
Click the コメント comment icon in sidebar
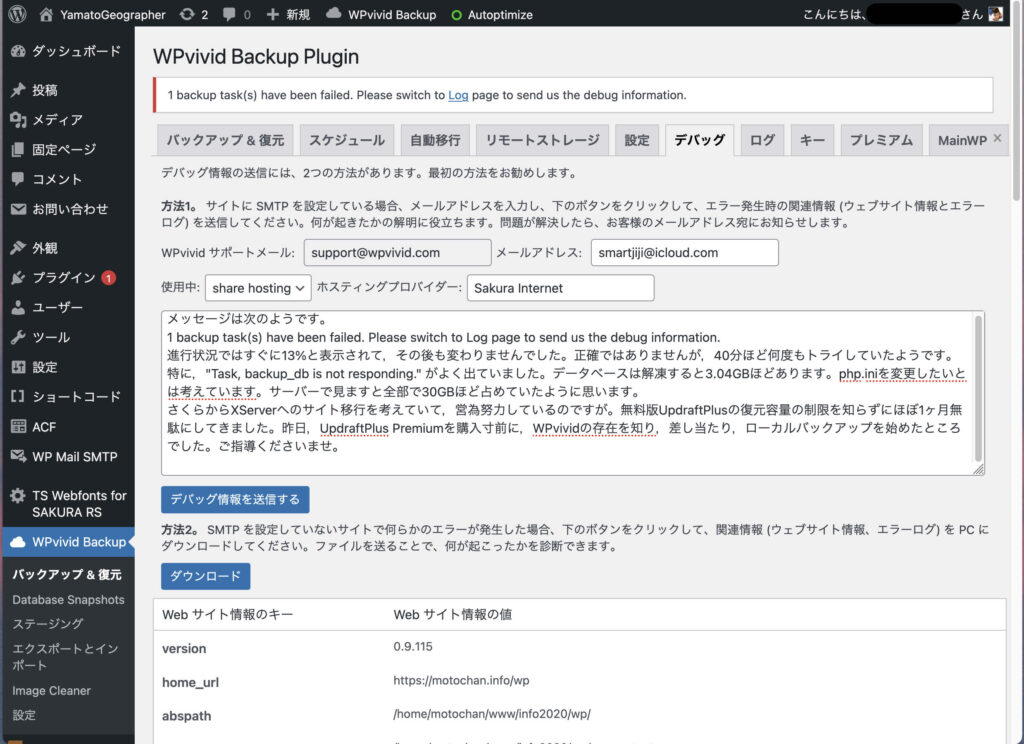click(x=18, y=179)
